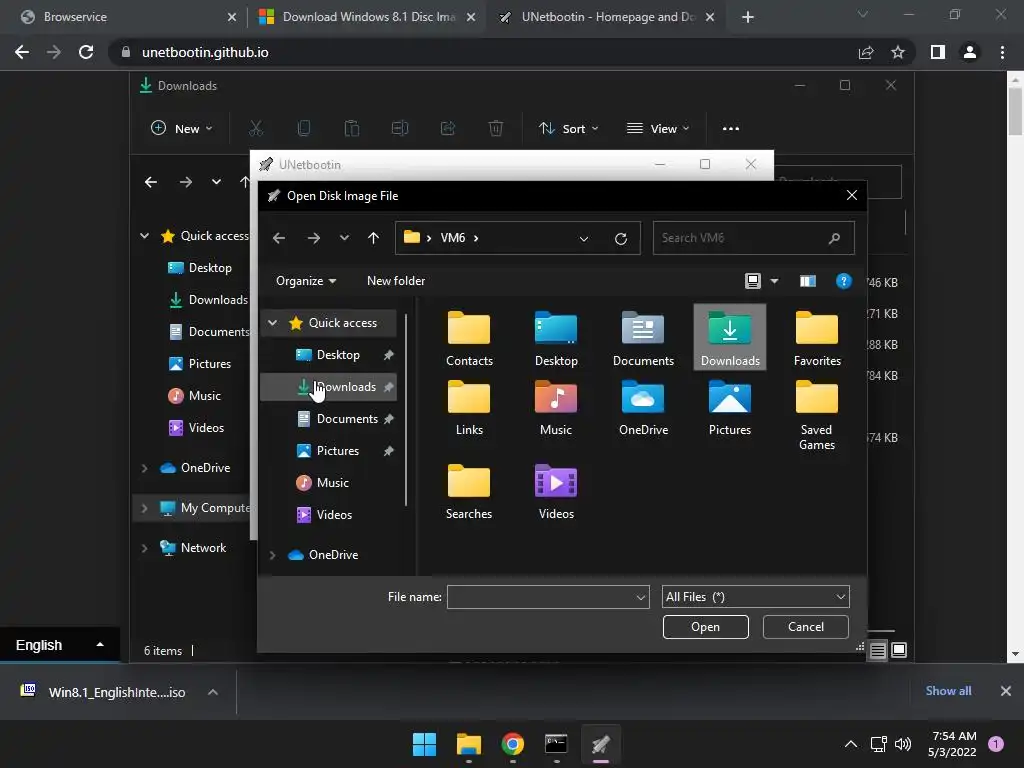Screen dimensions: 1024x768
Task: Select the Downloads folder in file list
Action: 729,338
